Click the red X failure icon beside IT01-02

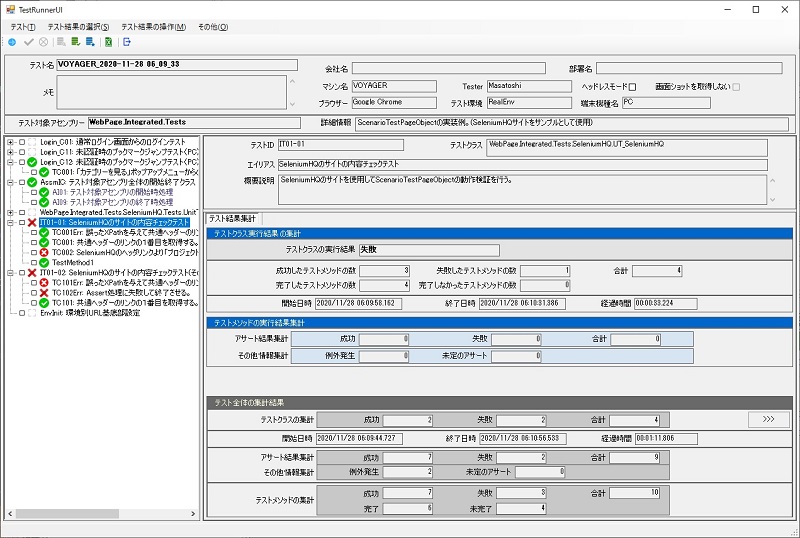pyautogui.click(x=32, y=273)
